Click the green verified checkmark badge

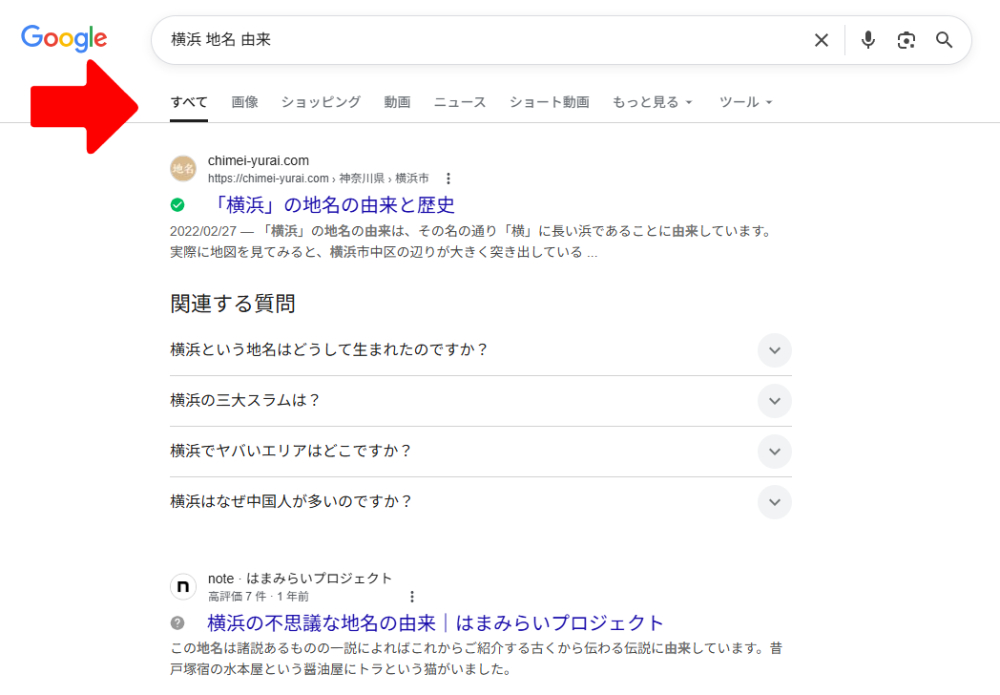tap(177, 204)
